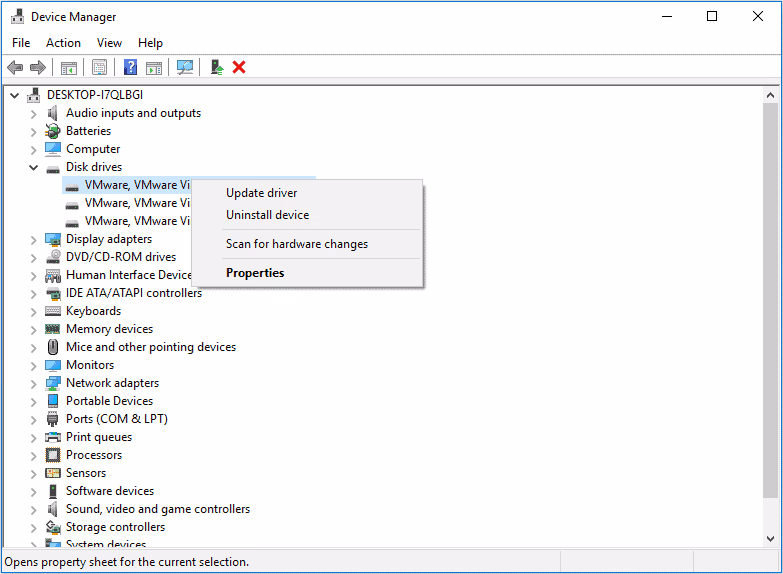
Task: Click the Batteries category icon
Action: (53, 131)
